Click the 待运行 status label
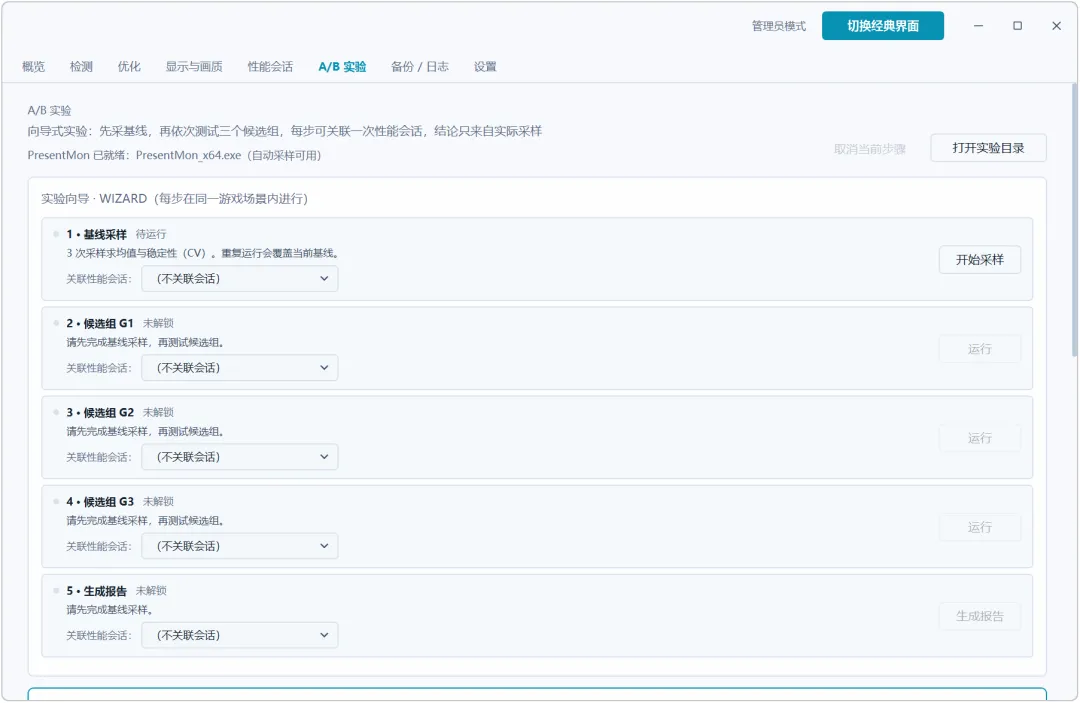The image size is (1080, 703). pyautogui.click(x=151, y=235)
